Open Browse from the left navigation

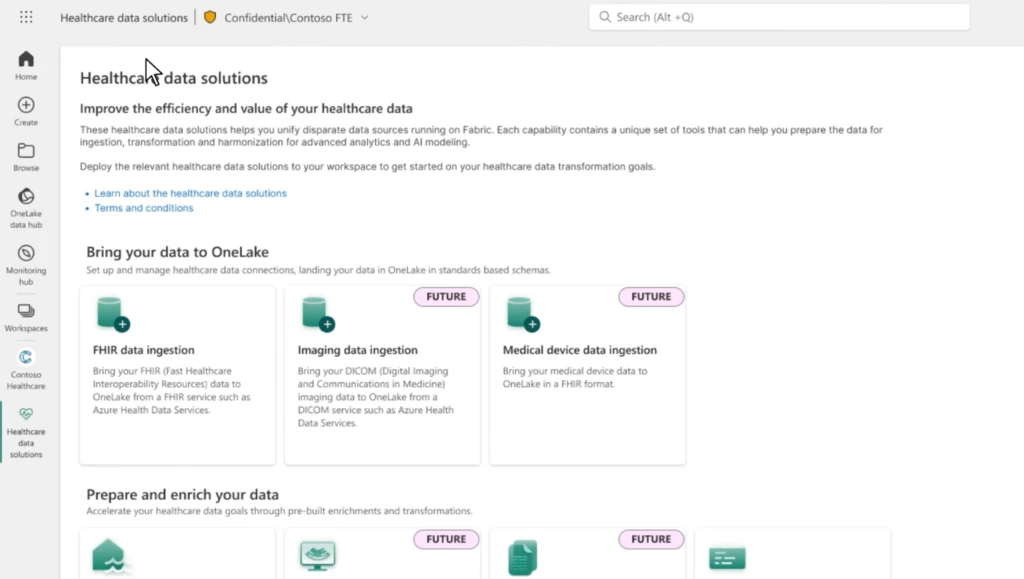coord(25,152)
